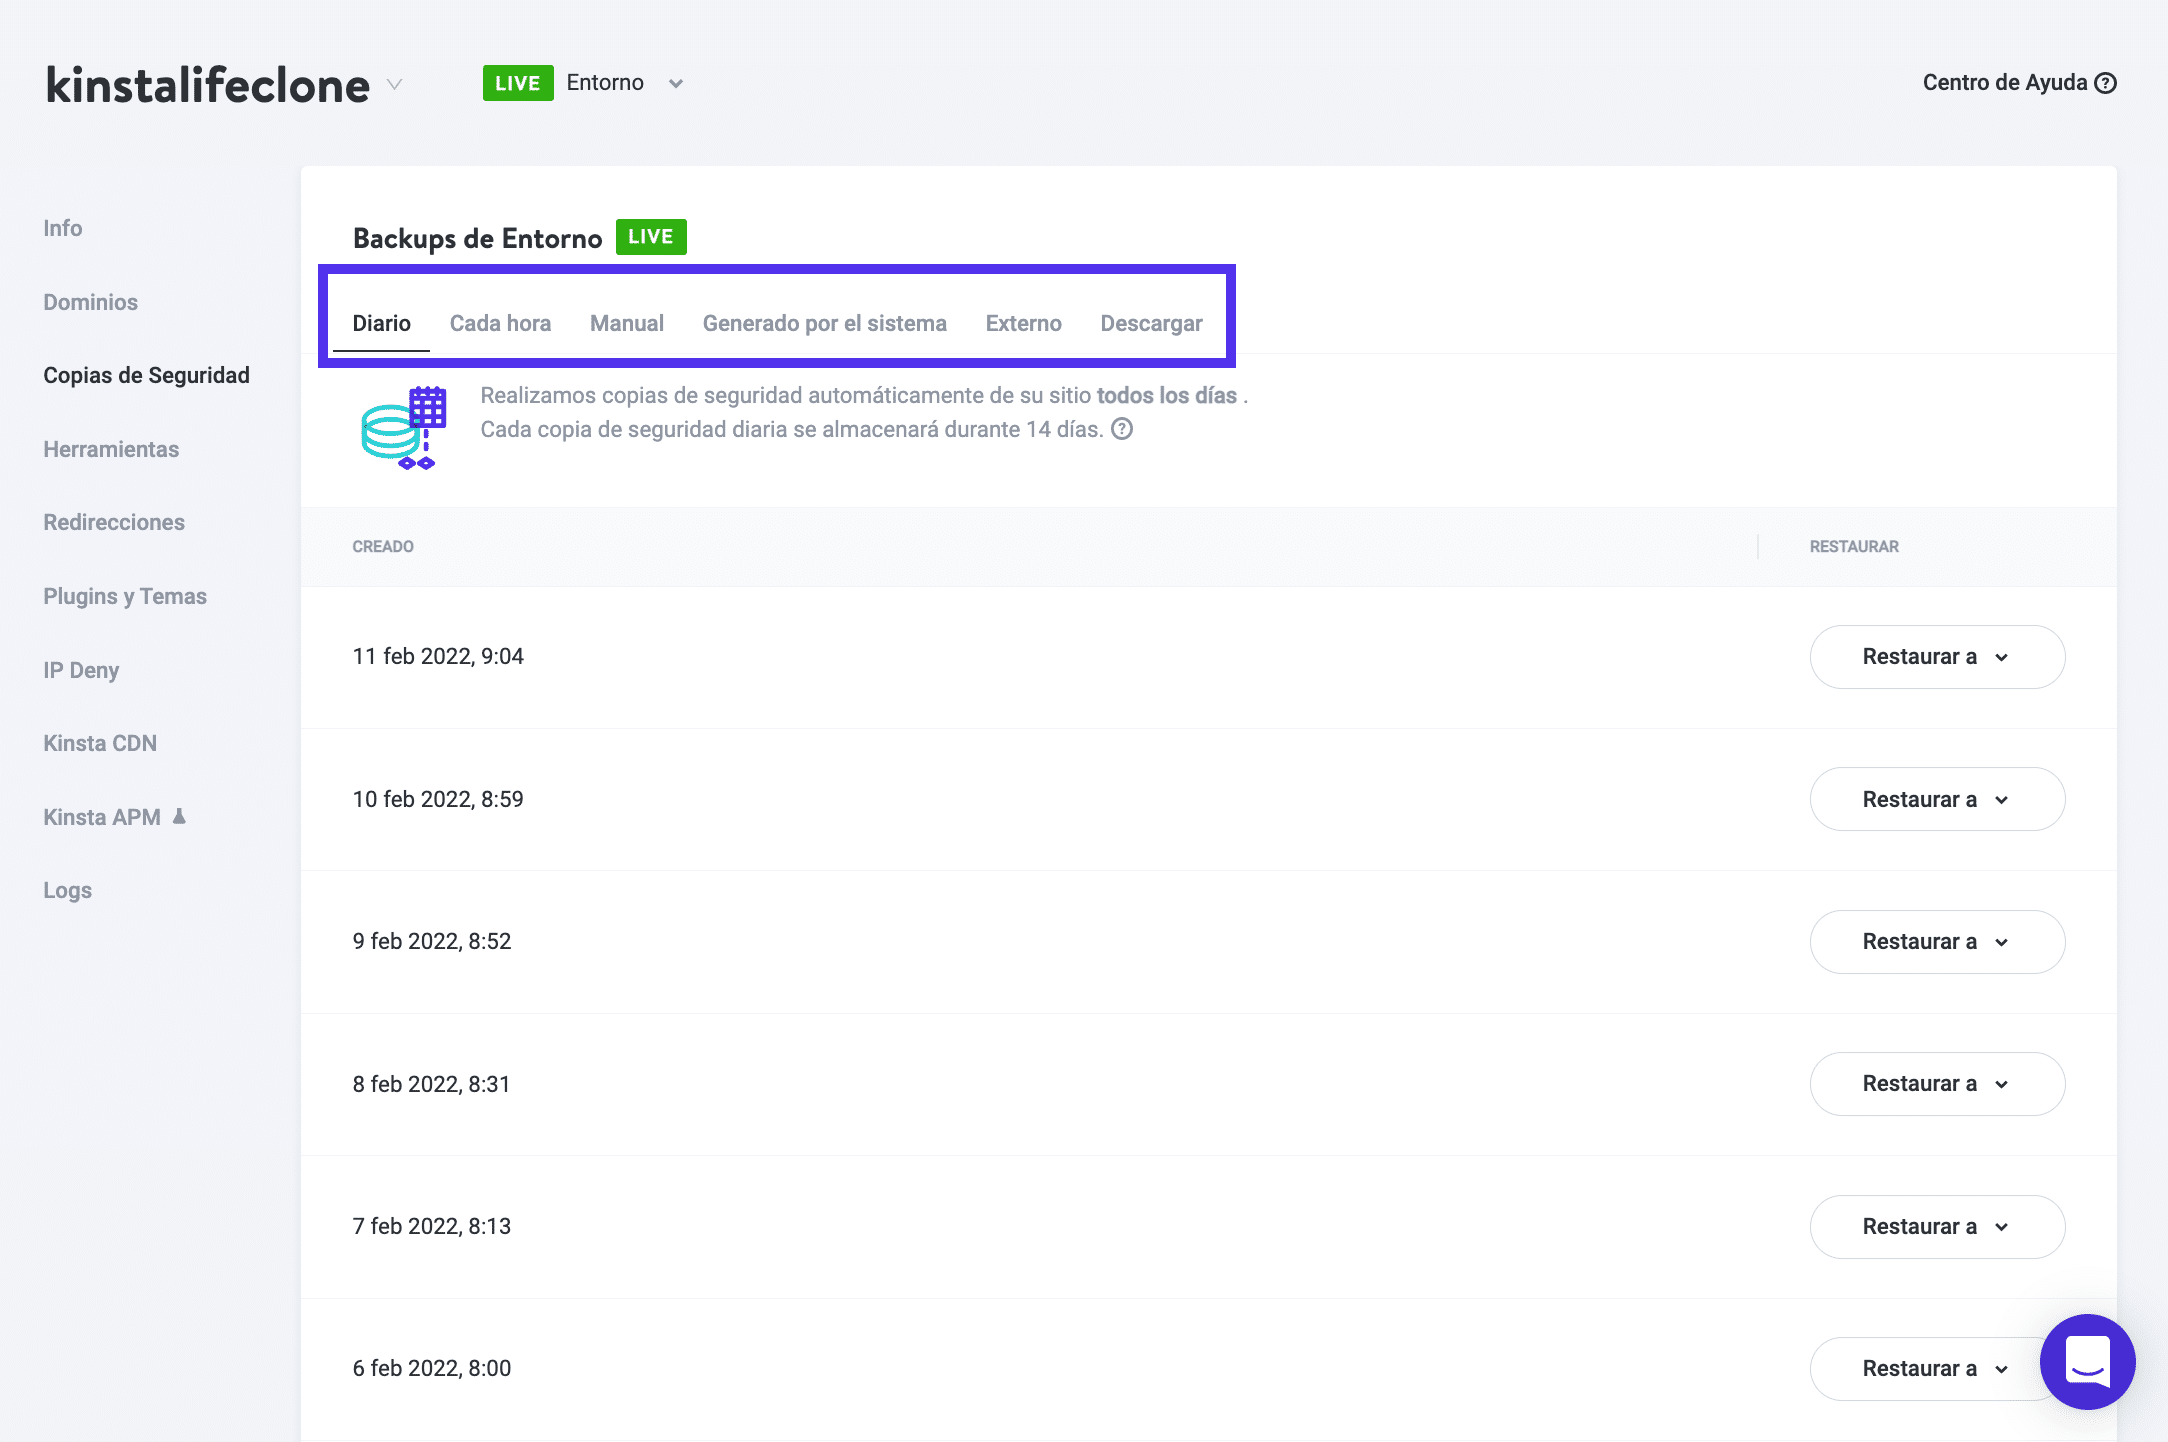Screen dimensions: 2168x1442
Task: Switch to the Cada hora tab
Action: [x=500, y=323]
